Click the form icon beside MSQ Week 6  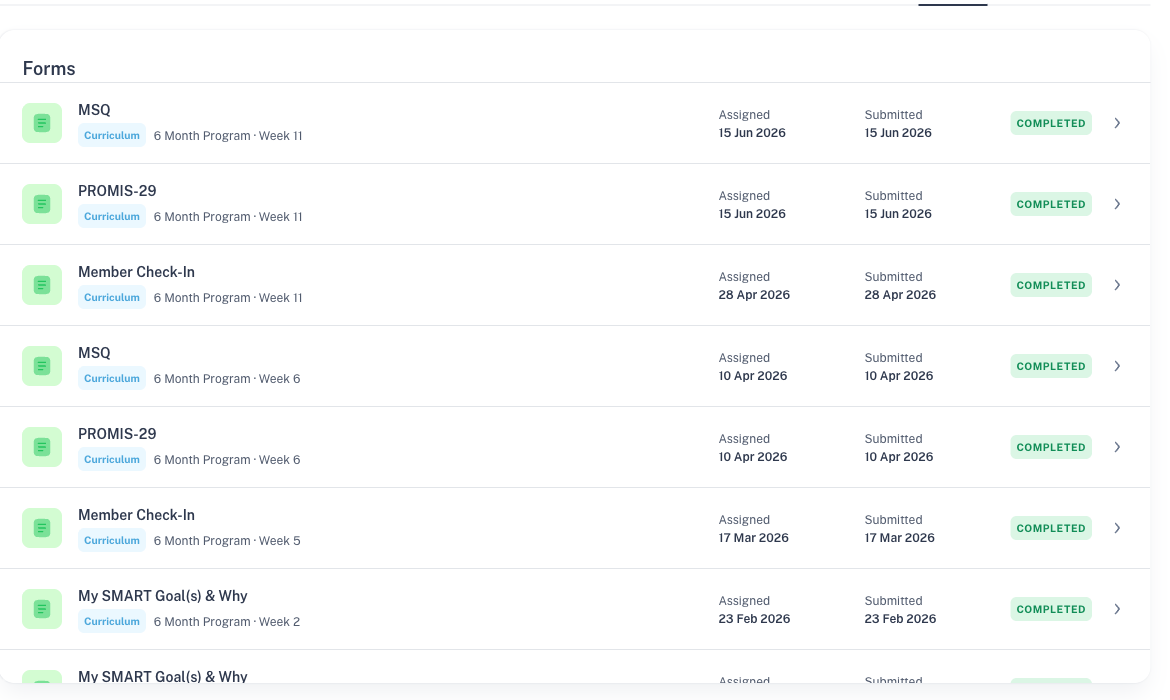(x=42, y=366)
